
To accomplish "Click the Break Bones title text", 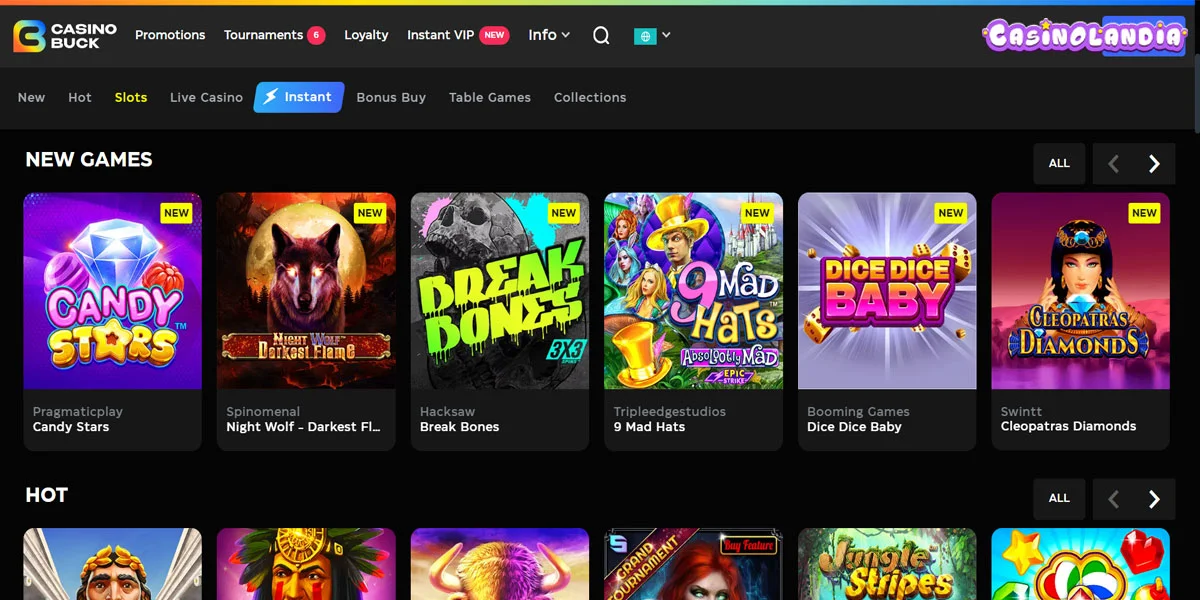I will [x=460, y=426].
